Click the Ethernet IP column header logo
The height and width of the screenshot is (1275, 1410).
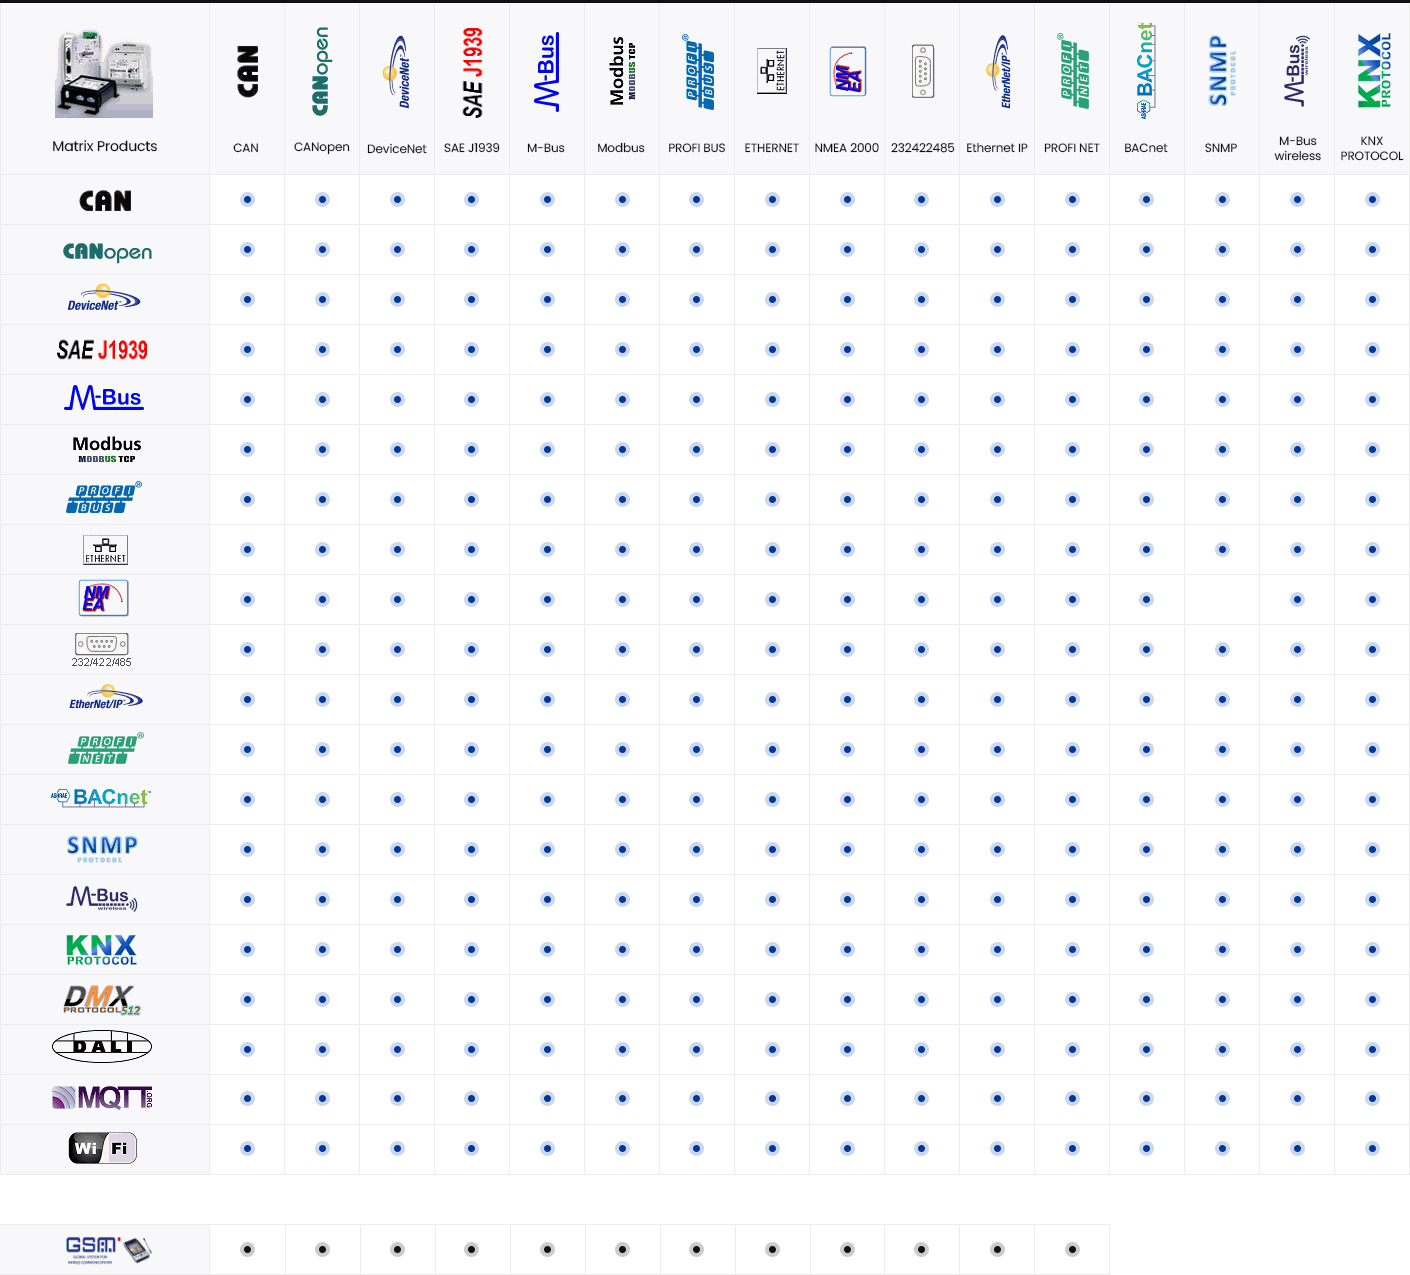998,72
